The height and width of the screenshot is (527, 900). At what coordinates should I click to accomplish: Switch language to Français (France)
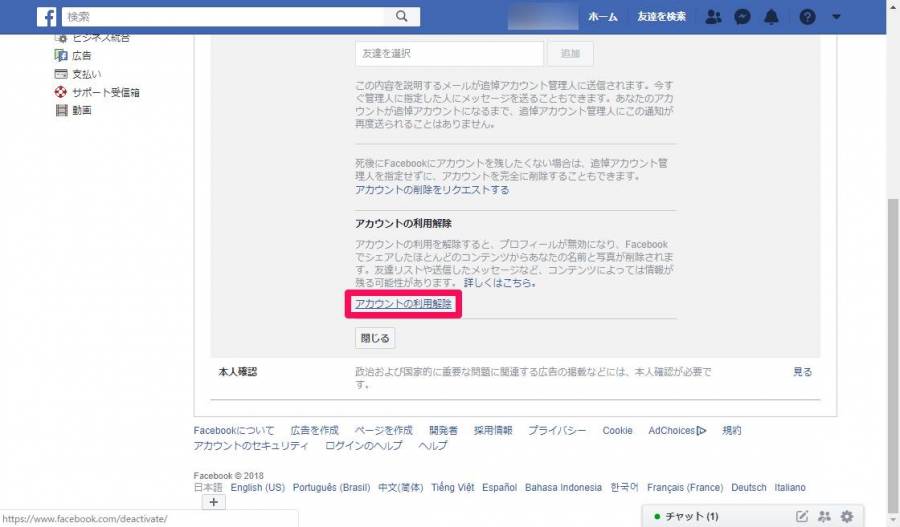point(685,487)
